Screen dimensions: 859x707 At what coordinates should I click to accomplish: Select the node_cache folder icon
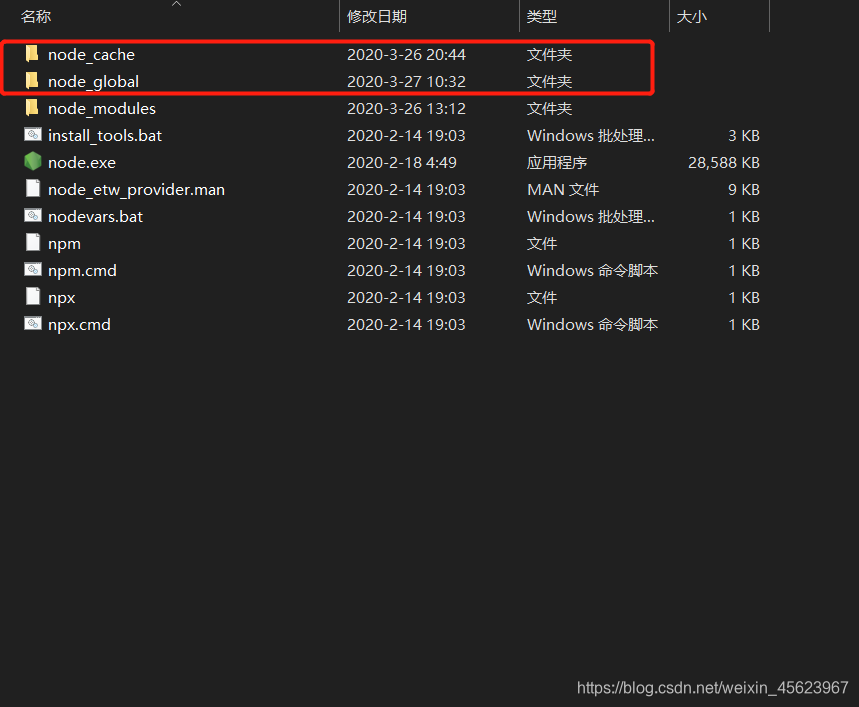click(32, 54)
